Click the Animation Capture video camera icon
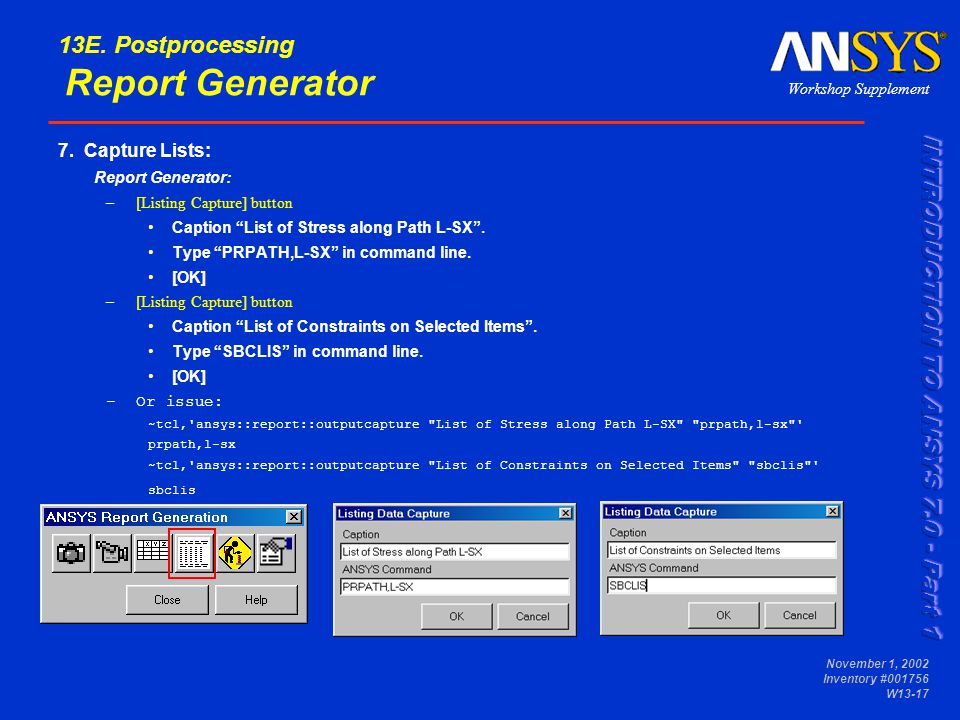Viewport: 960px width, 720px height. 112,553
